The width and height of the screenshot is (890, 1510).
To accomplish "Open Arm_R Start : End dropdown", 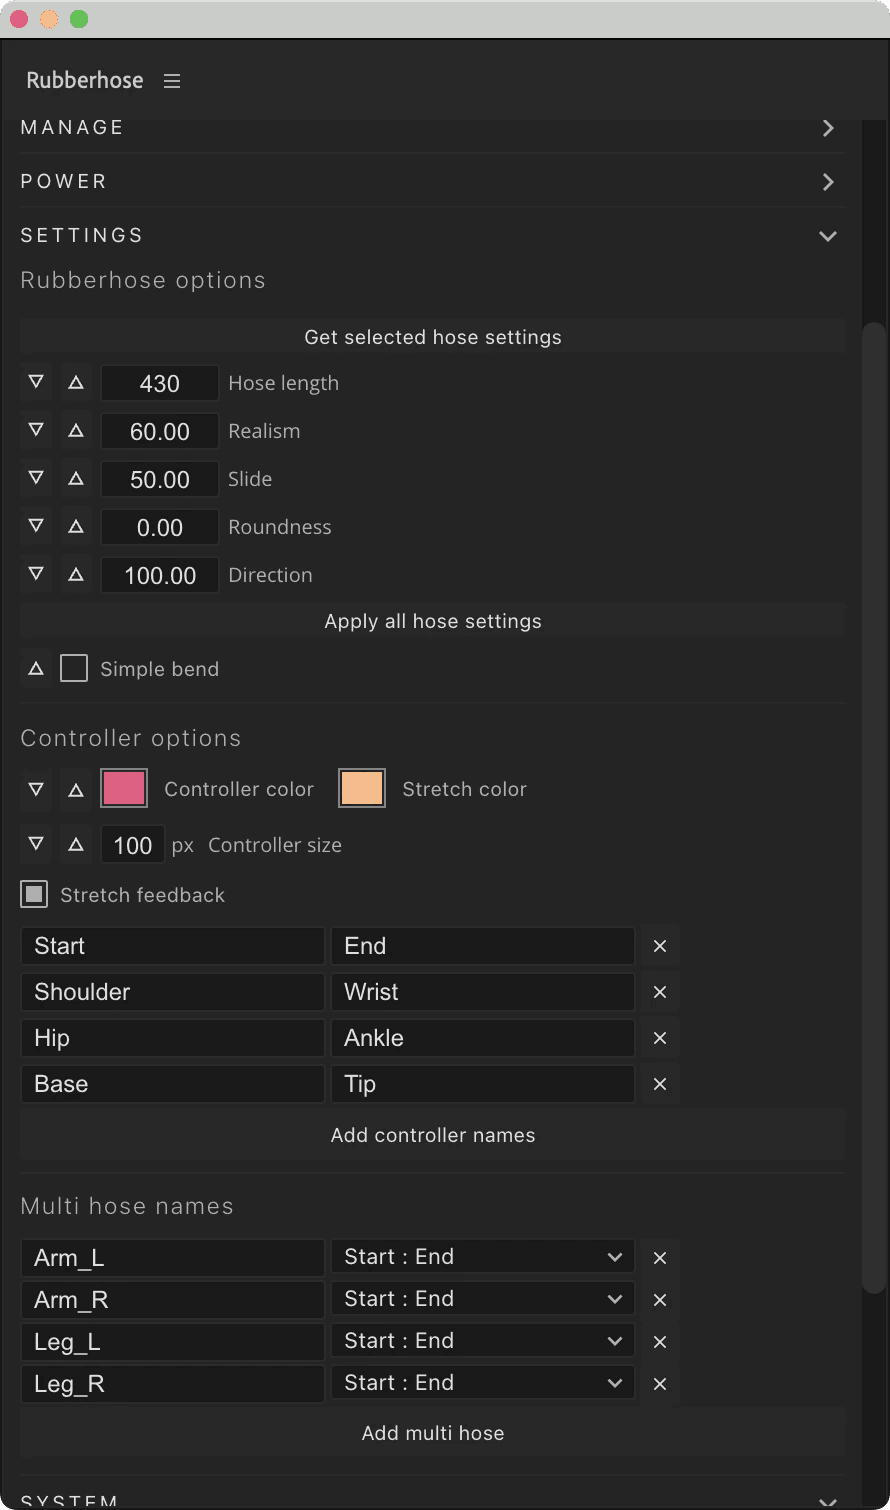I will (x=483, y=1299).
